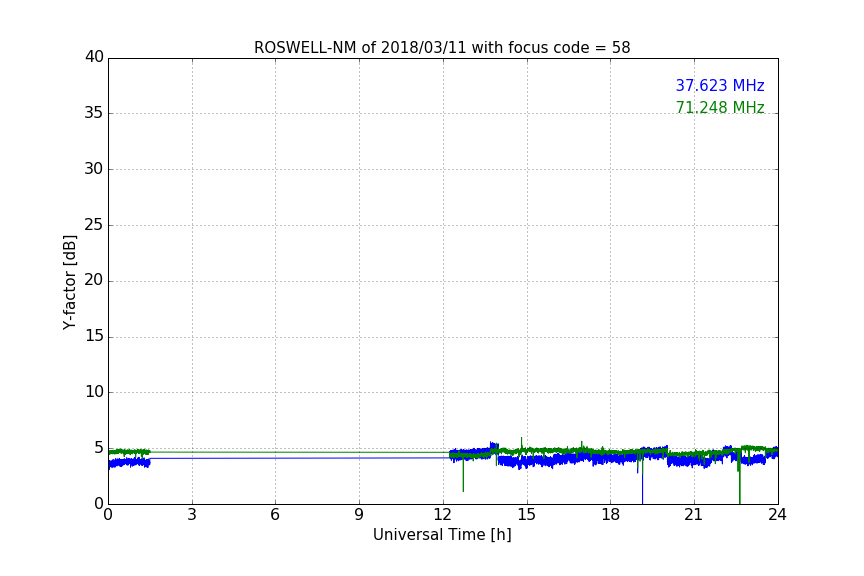
Task: Click the x-axis tick label '3'
Action: click(192, 515)
